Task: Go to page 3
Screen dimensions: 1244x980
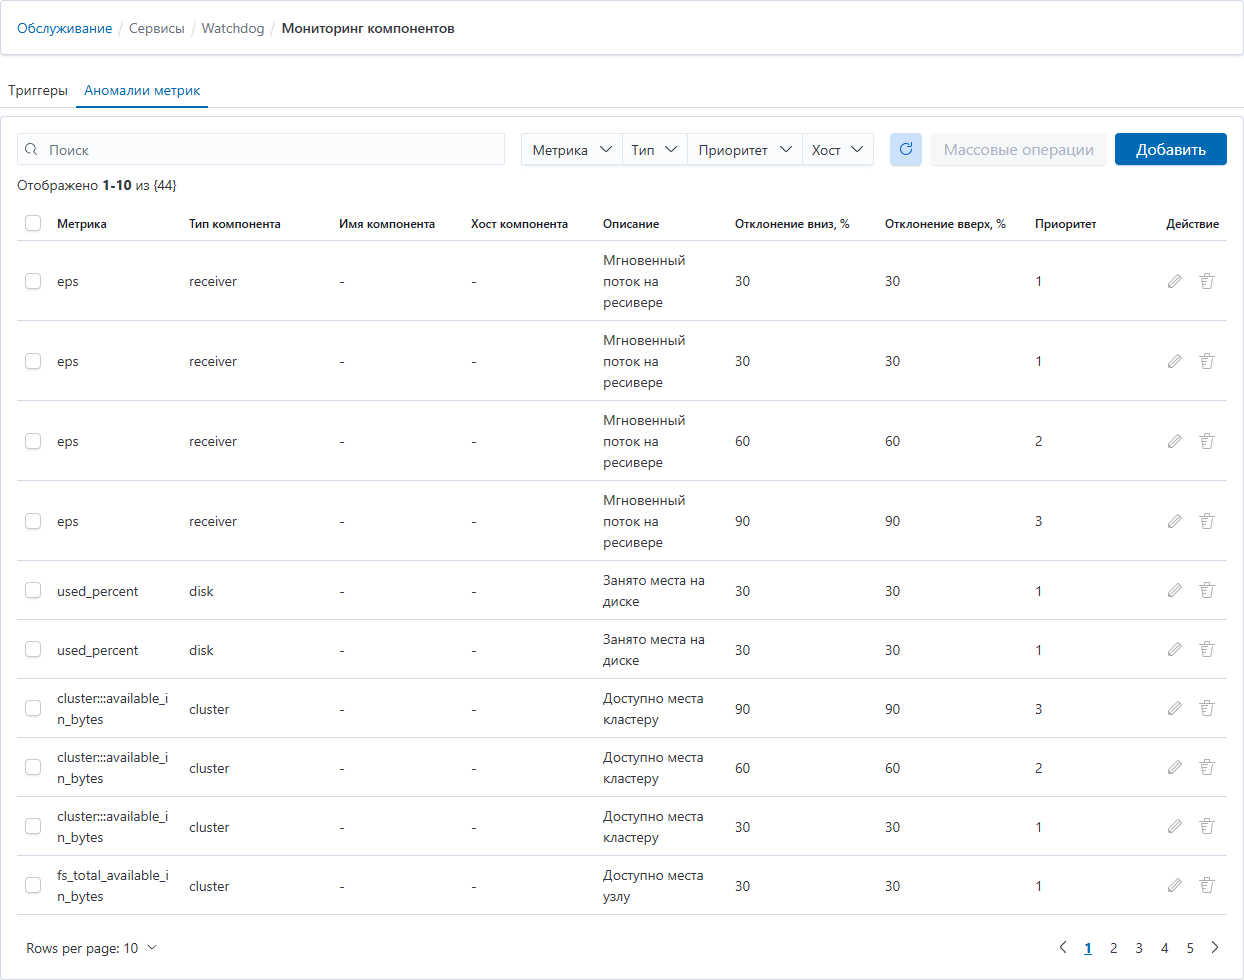Action: click(x=1139, y=948)
